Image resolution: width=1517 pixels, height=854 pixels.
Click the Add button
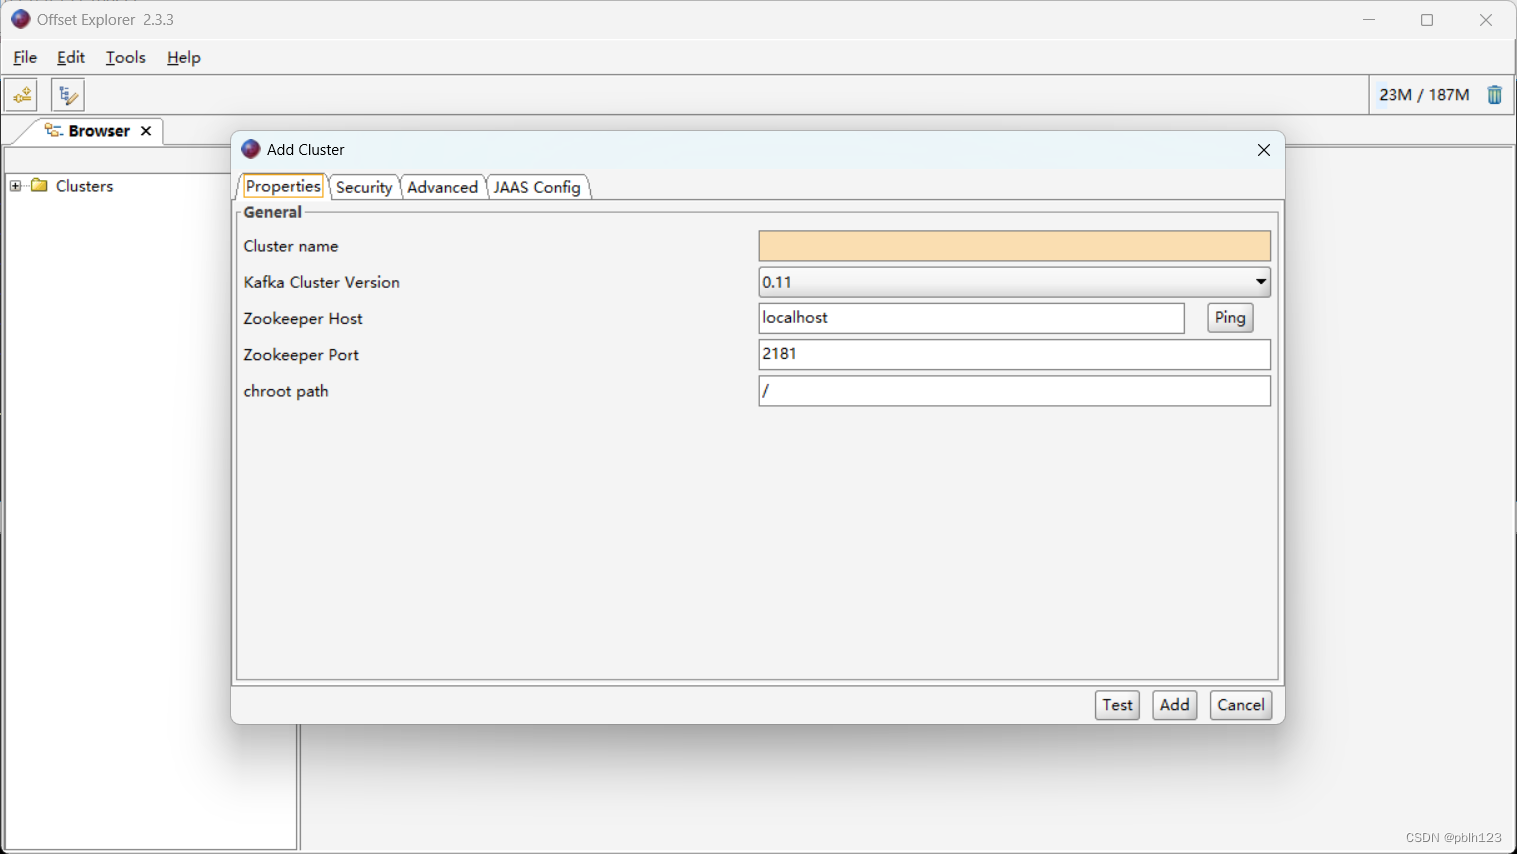tap(1174, 705)
